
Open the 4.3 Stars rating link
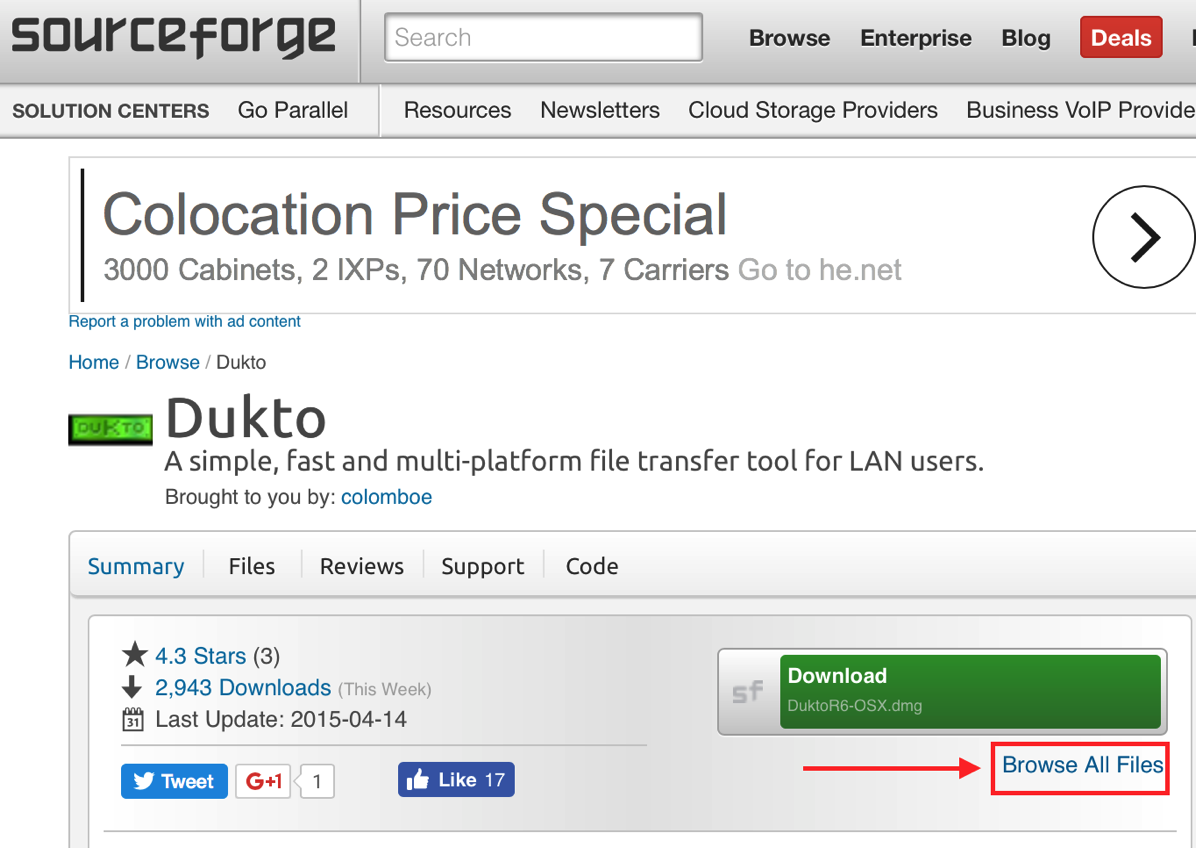coord(201,656)
